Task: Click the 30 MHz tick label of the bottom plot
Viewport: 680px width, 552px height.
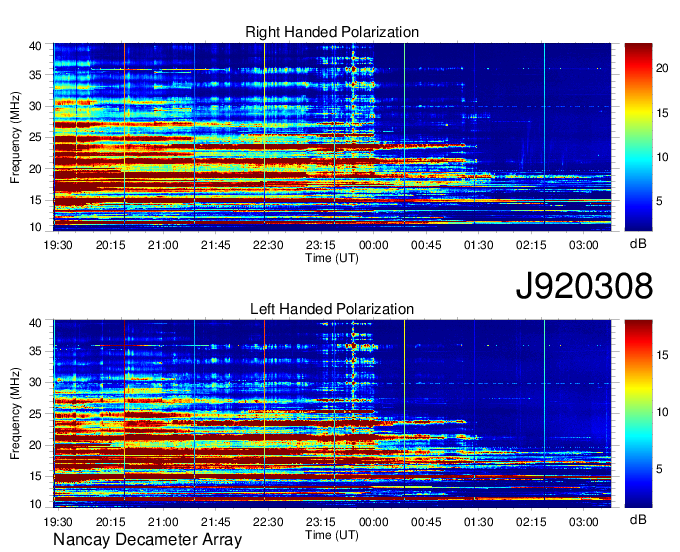Action: pyautogui.click(x=35, y=382)
